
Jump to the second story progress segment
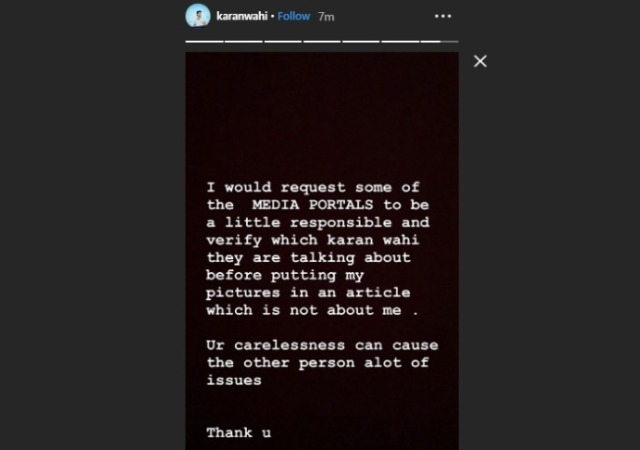tap(244, 41)
